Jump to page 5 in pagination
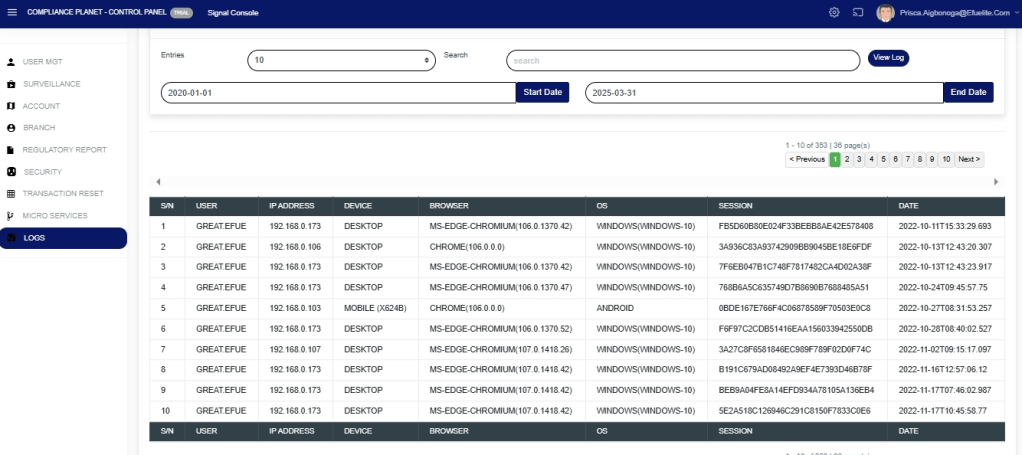1022x455 pixels. 883,159
